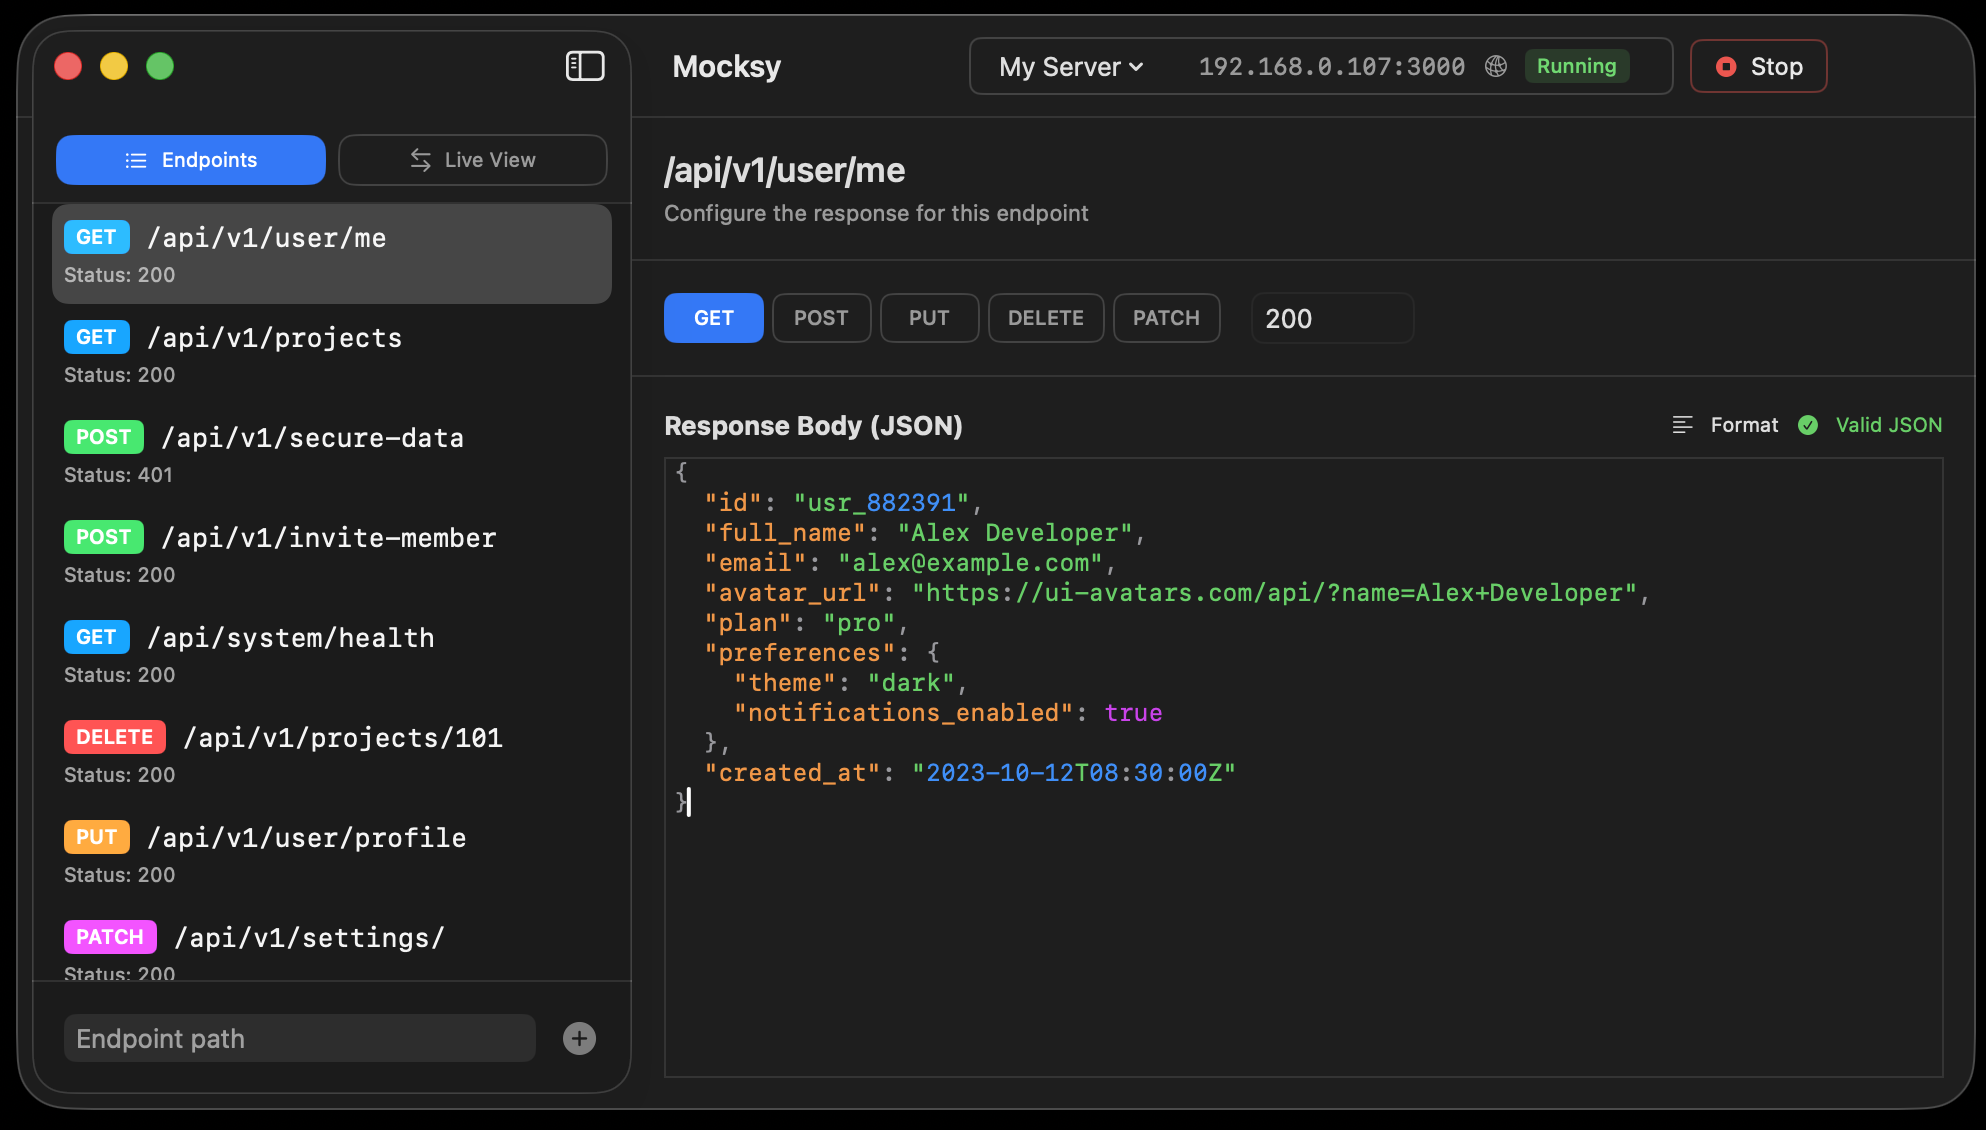
Task: Click the Endpoint path input field
Action: point(299,1038)
